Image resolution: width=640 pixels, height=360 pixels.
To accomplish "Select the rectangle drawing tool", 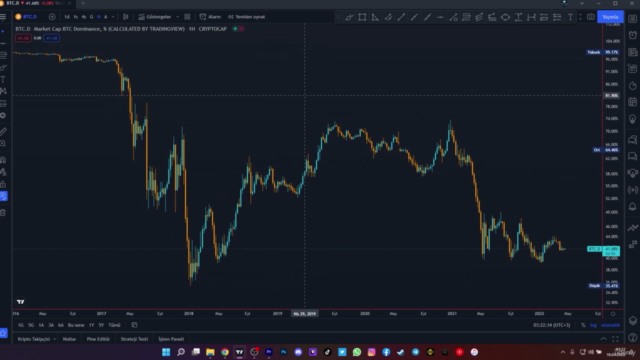I will click(x=362, y=17).
